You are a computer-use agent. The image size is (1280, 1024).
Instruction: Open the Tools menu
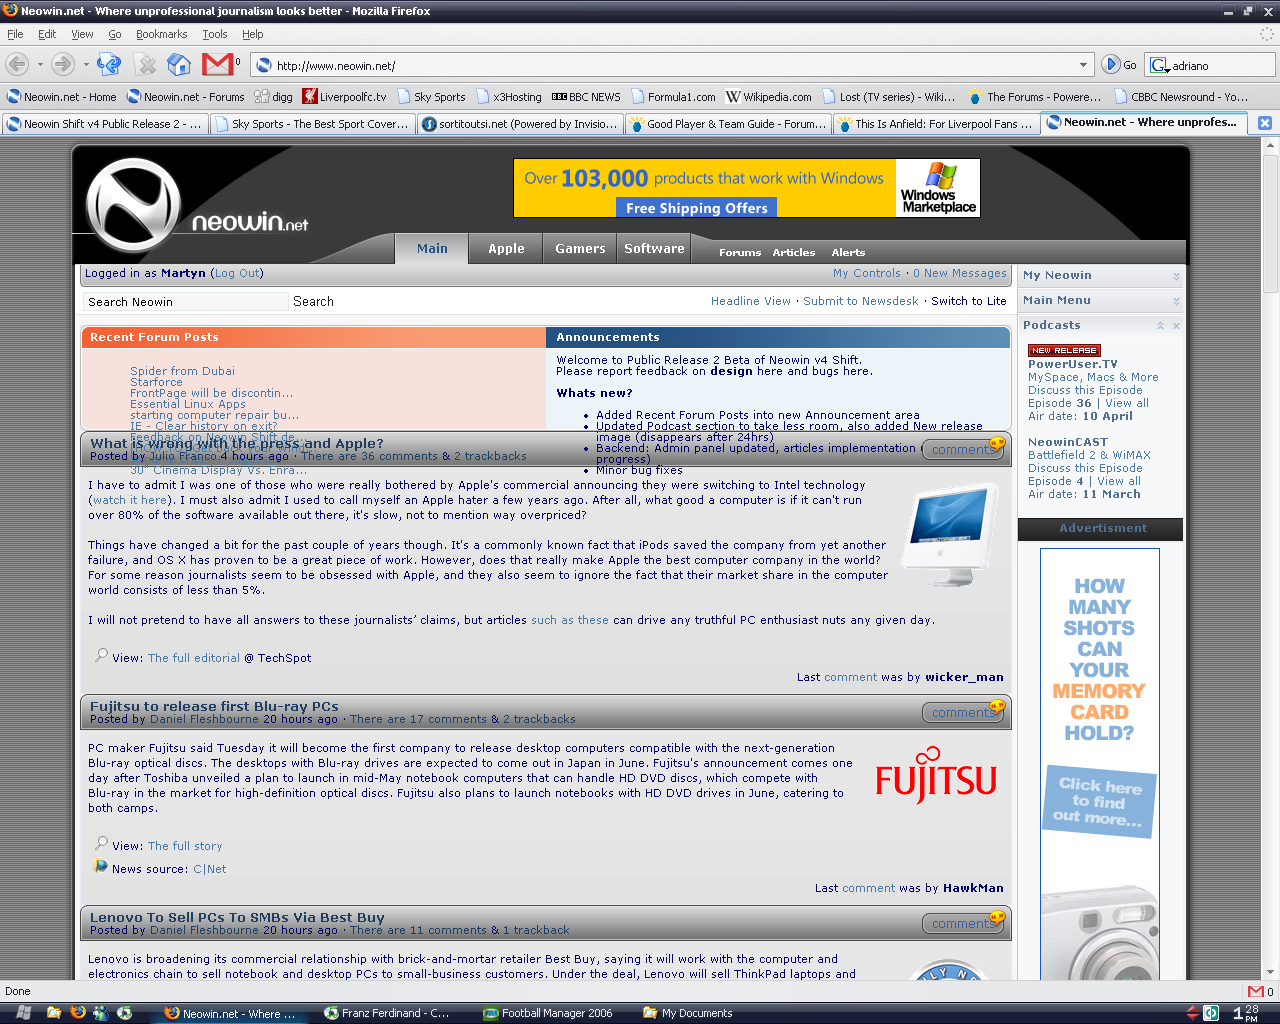pyautogui.click(x=215, y=34)
